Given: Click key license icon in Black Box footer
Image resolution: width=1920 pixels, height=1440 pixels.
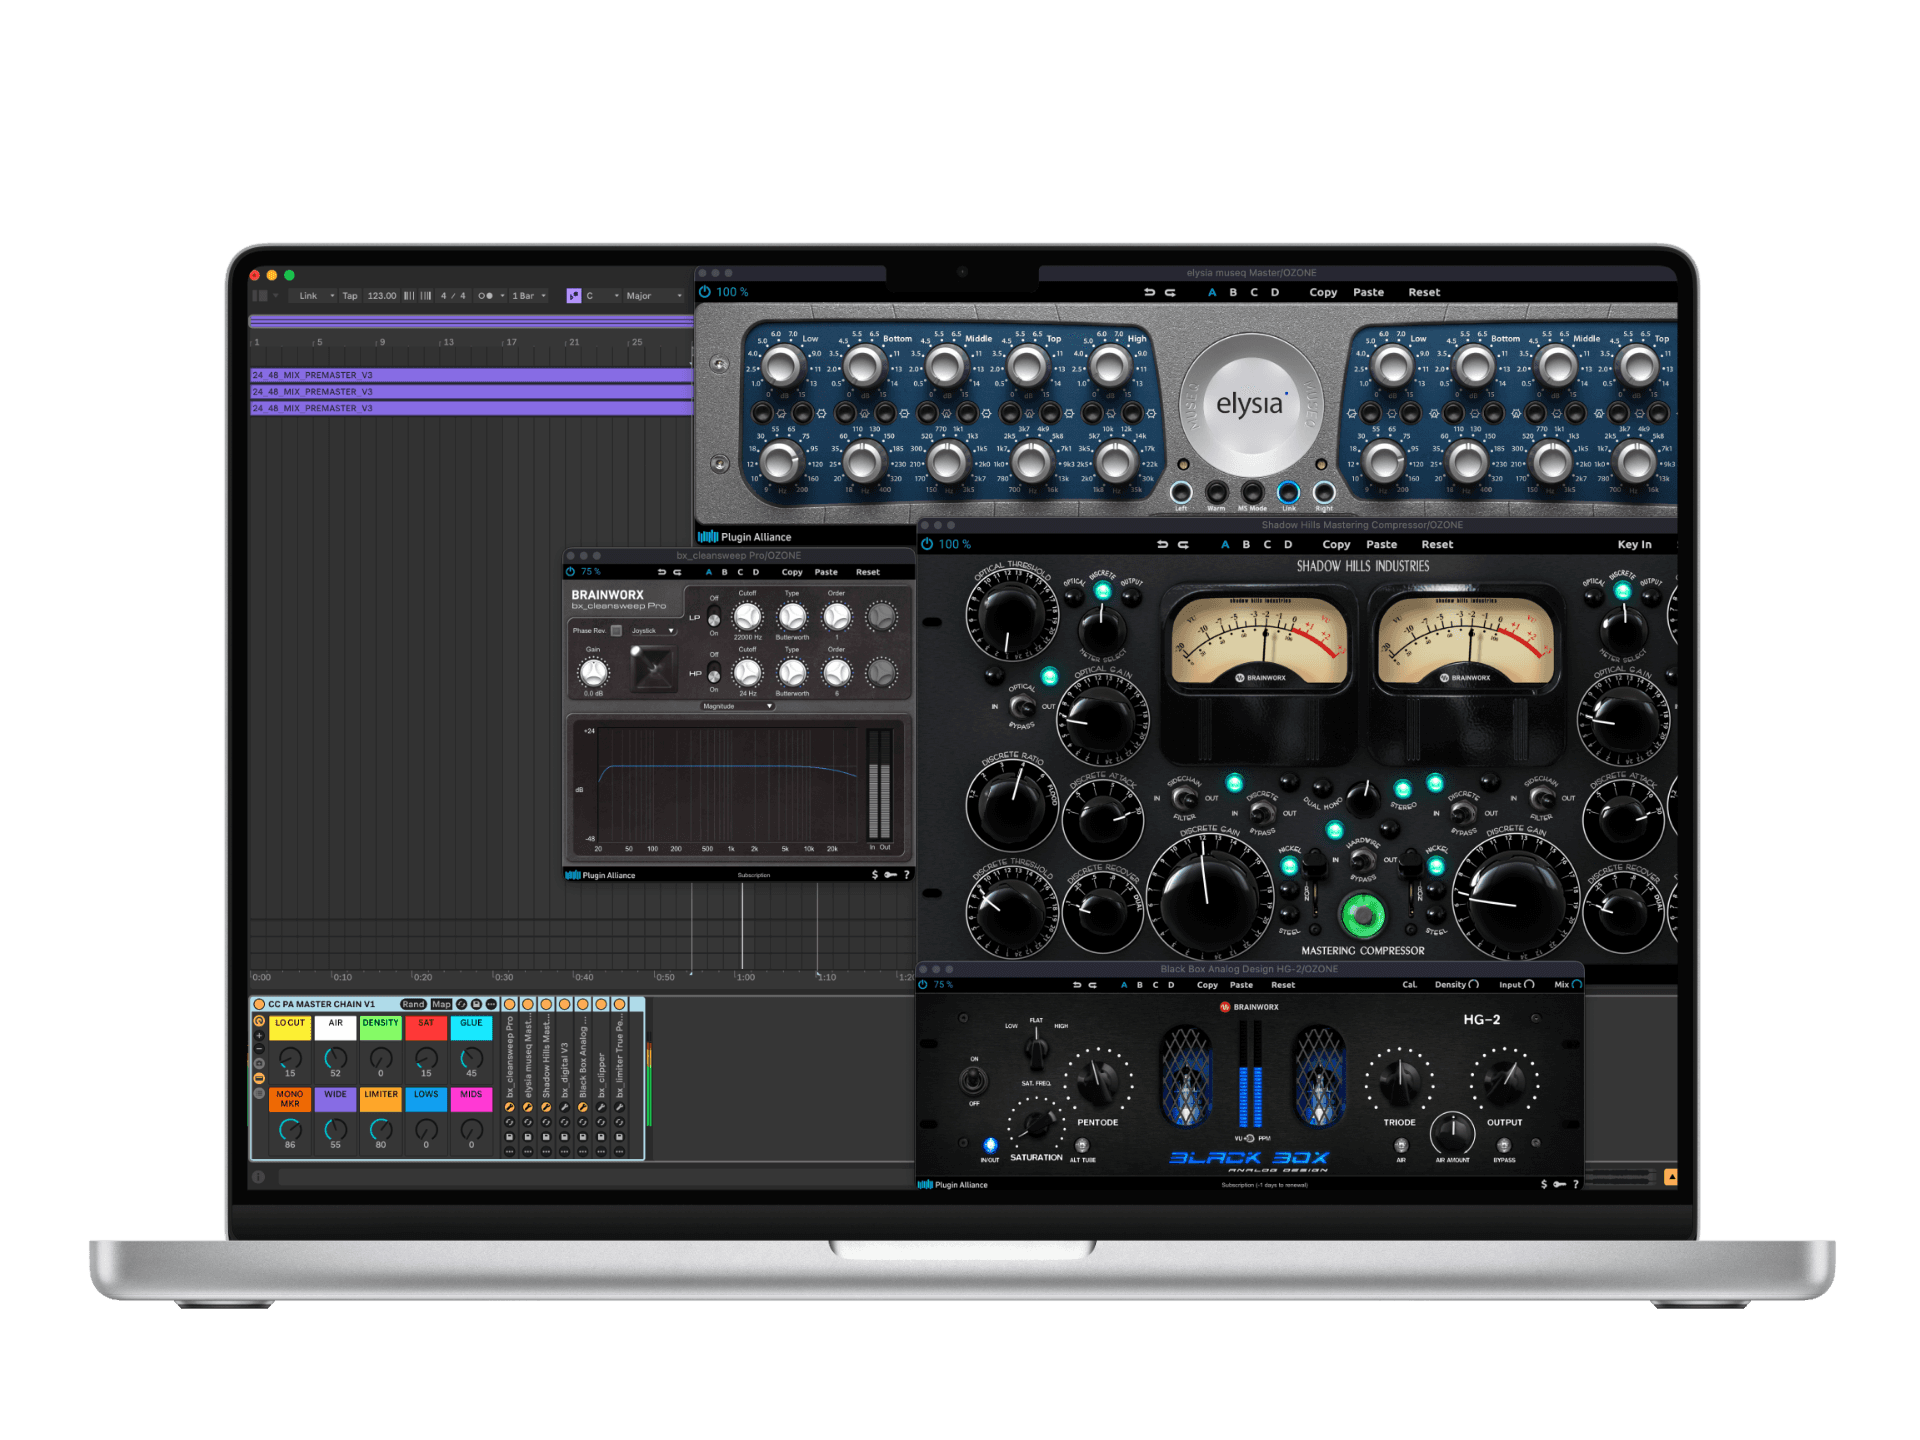Looking at the screenshot, I should pyautogui.click(x=1559, y=1184).
